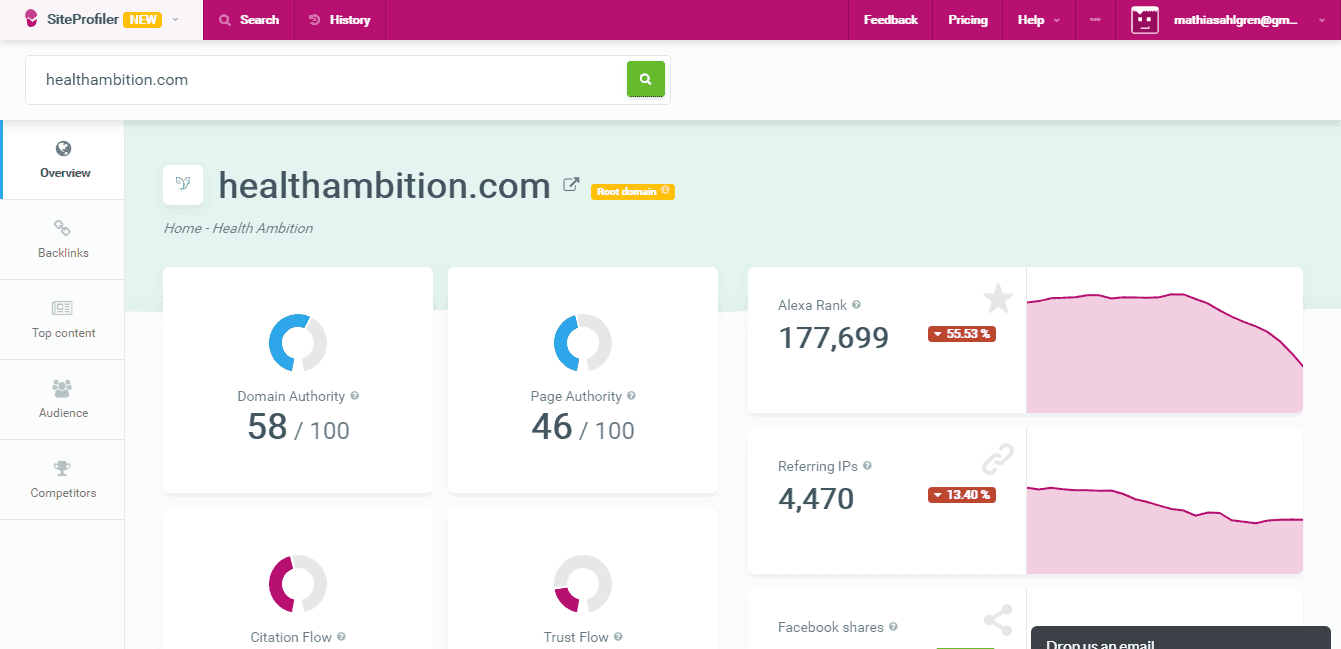Focus the domain search field with healthambition.com
Screen dimensions: 1341x649
(326, 80)
